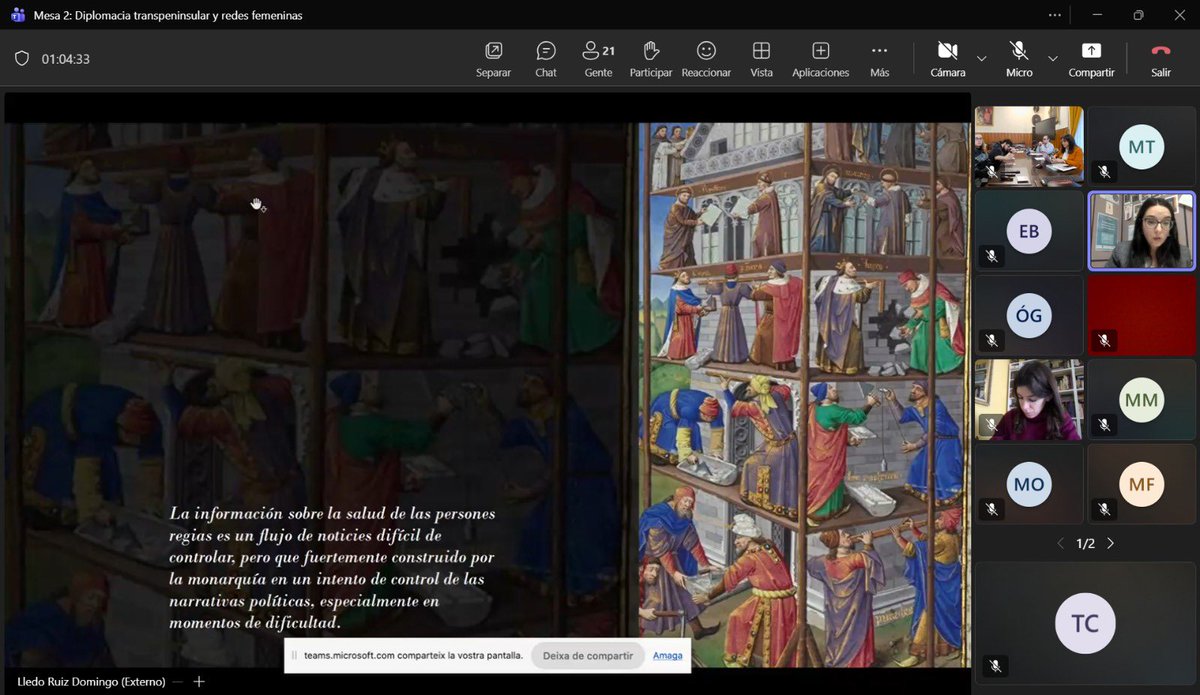Turn on the Cámara

pos(947,59)
